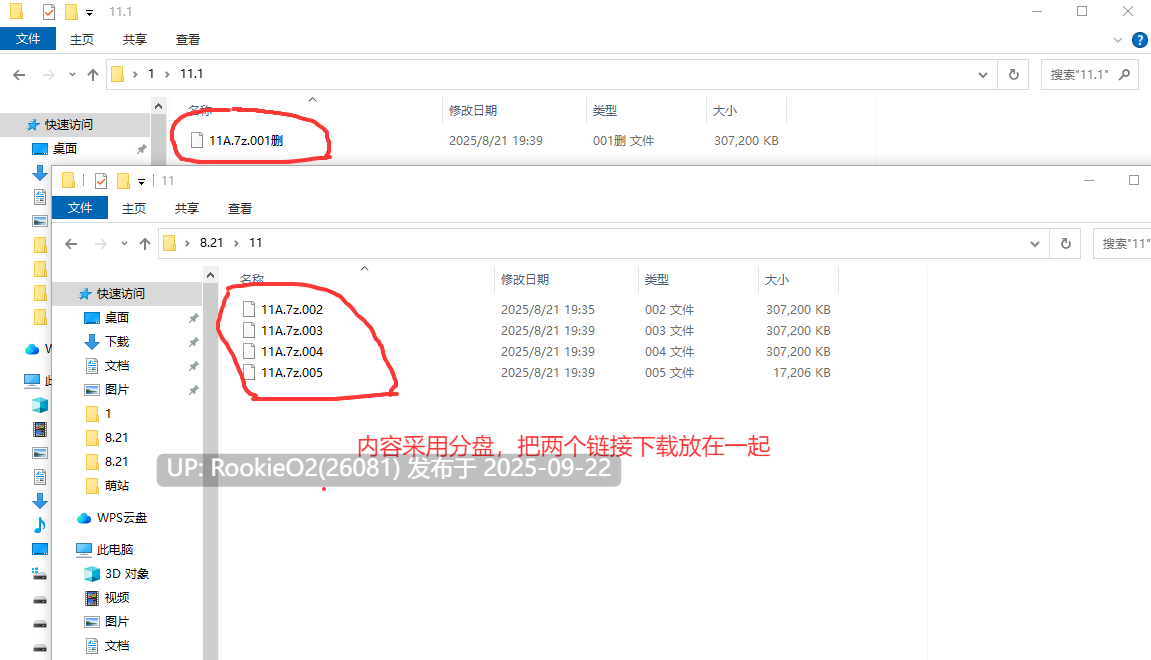Open the 共享 tab in the 11 window
Viewport: 1151px width, 660px height.
[x=186, y=208]
